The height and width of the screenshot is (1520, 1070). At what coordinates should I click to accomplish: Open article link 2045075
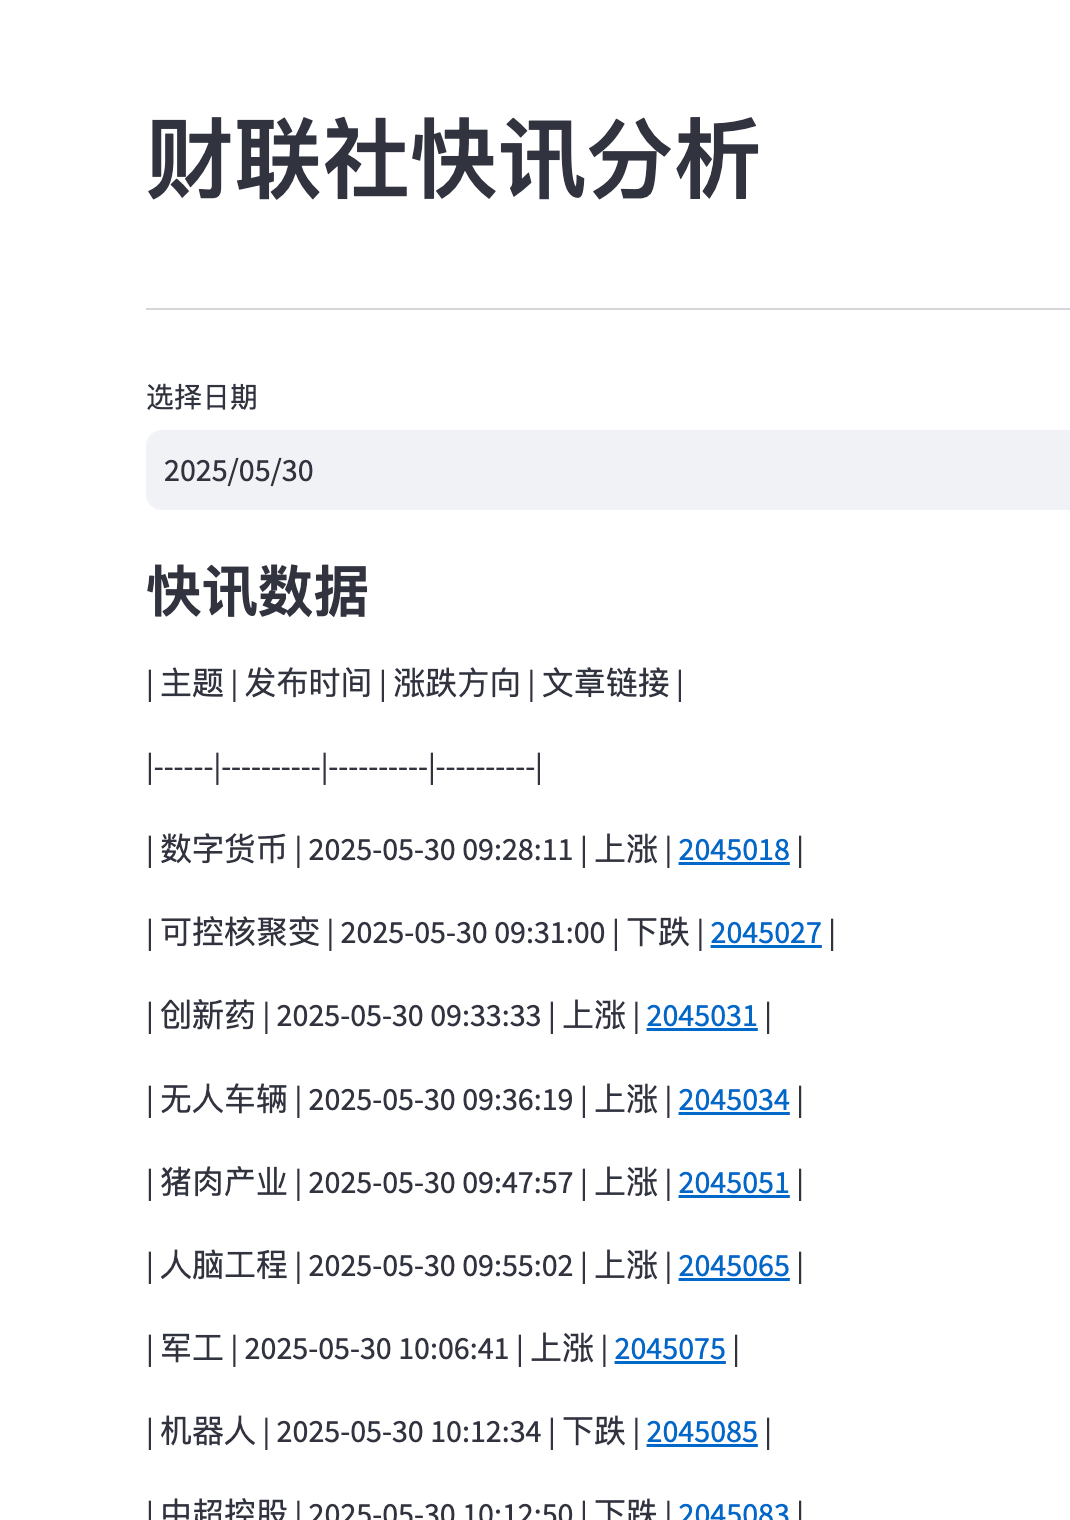click(670, 1349)
